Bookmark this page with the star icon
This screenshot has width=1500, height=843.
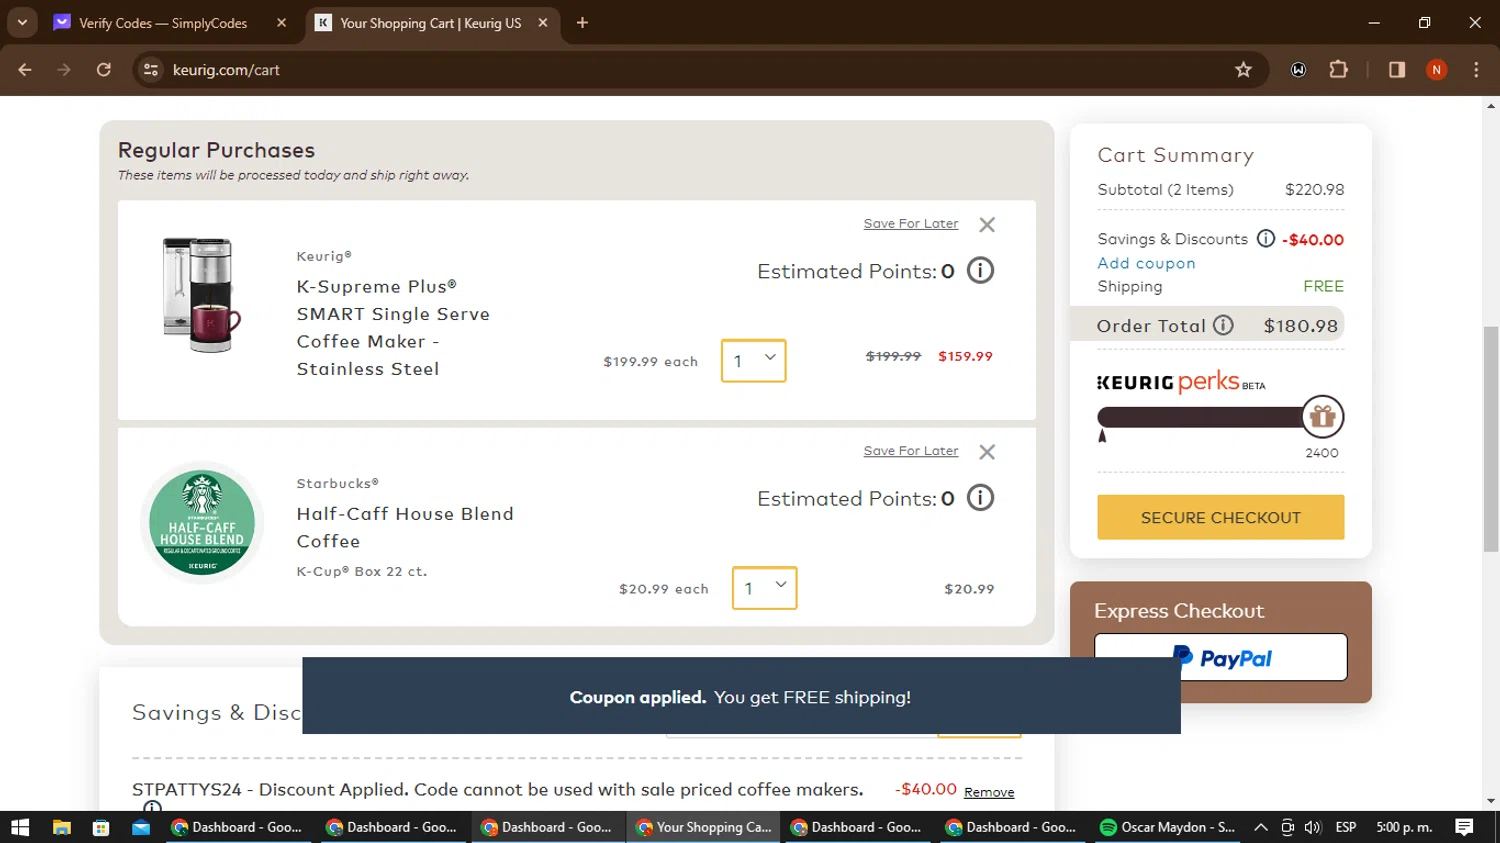click(1243, 69)
